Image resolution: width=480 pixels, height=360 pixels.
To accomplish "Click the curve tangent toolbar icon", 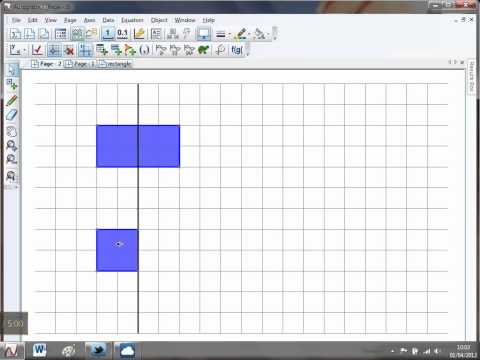I will click(220, 50).
